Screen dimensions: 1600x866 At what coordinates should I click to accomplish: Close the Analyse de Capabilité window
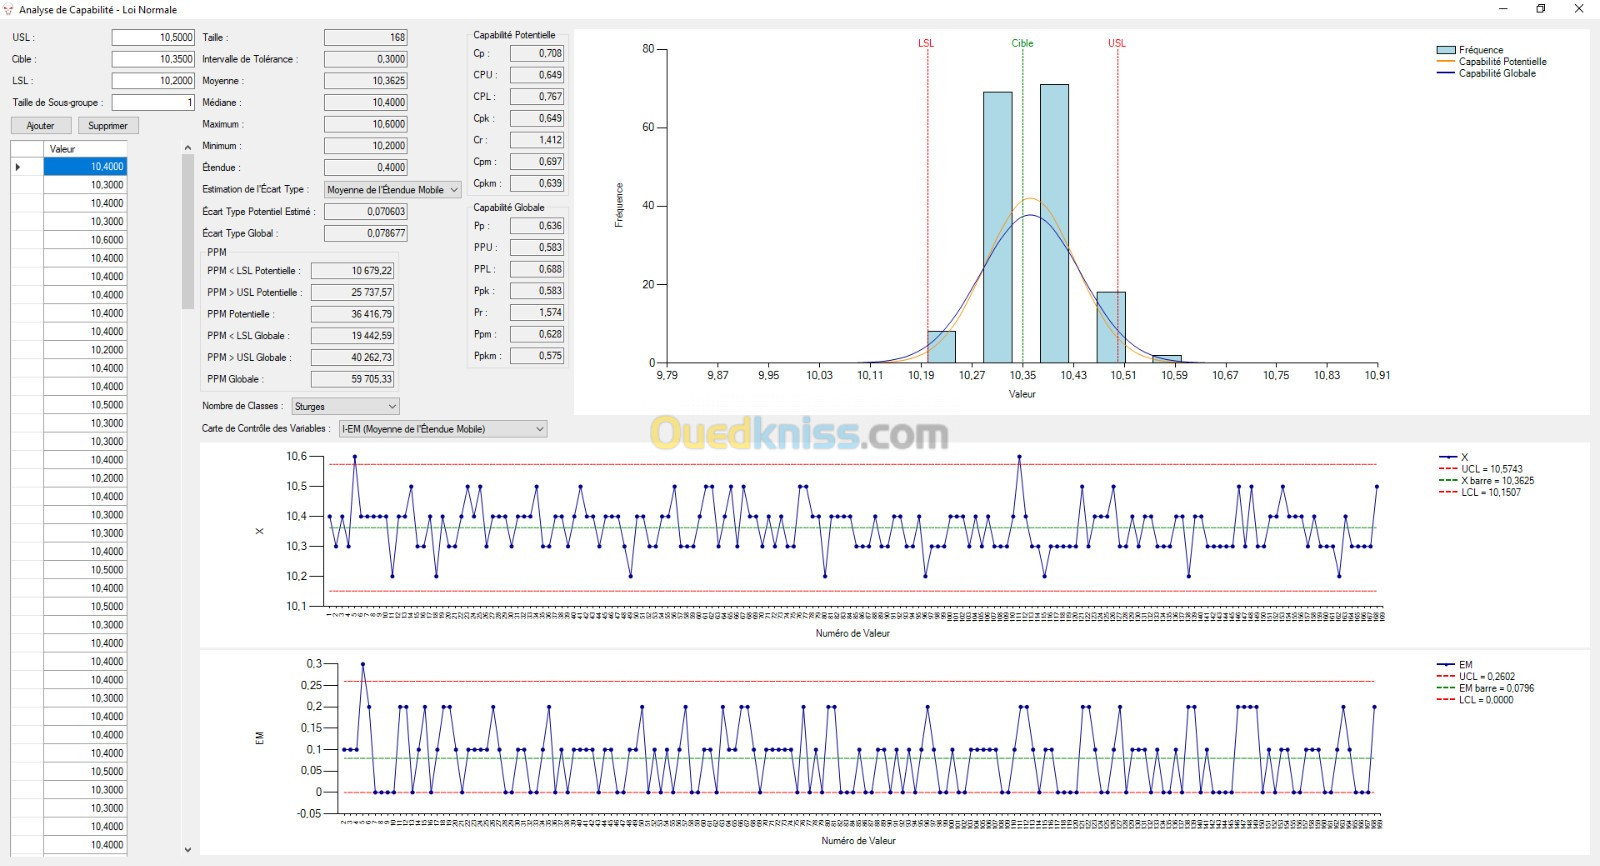(1580, 9)
